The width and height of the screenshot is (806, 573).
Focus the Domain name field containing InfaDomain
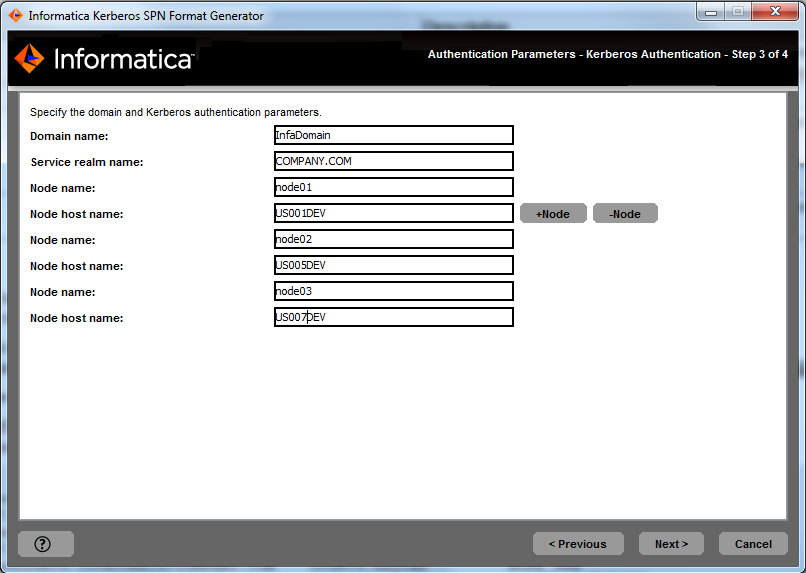(394, 135)
